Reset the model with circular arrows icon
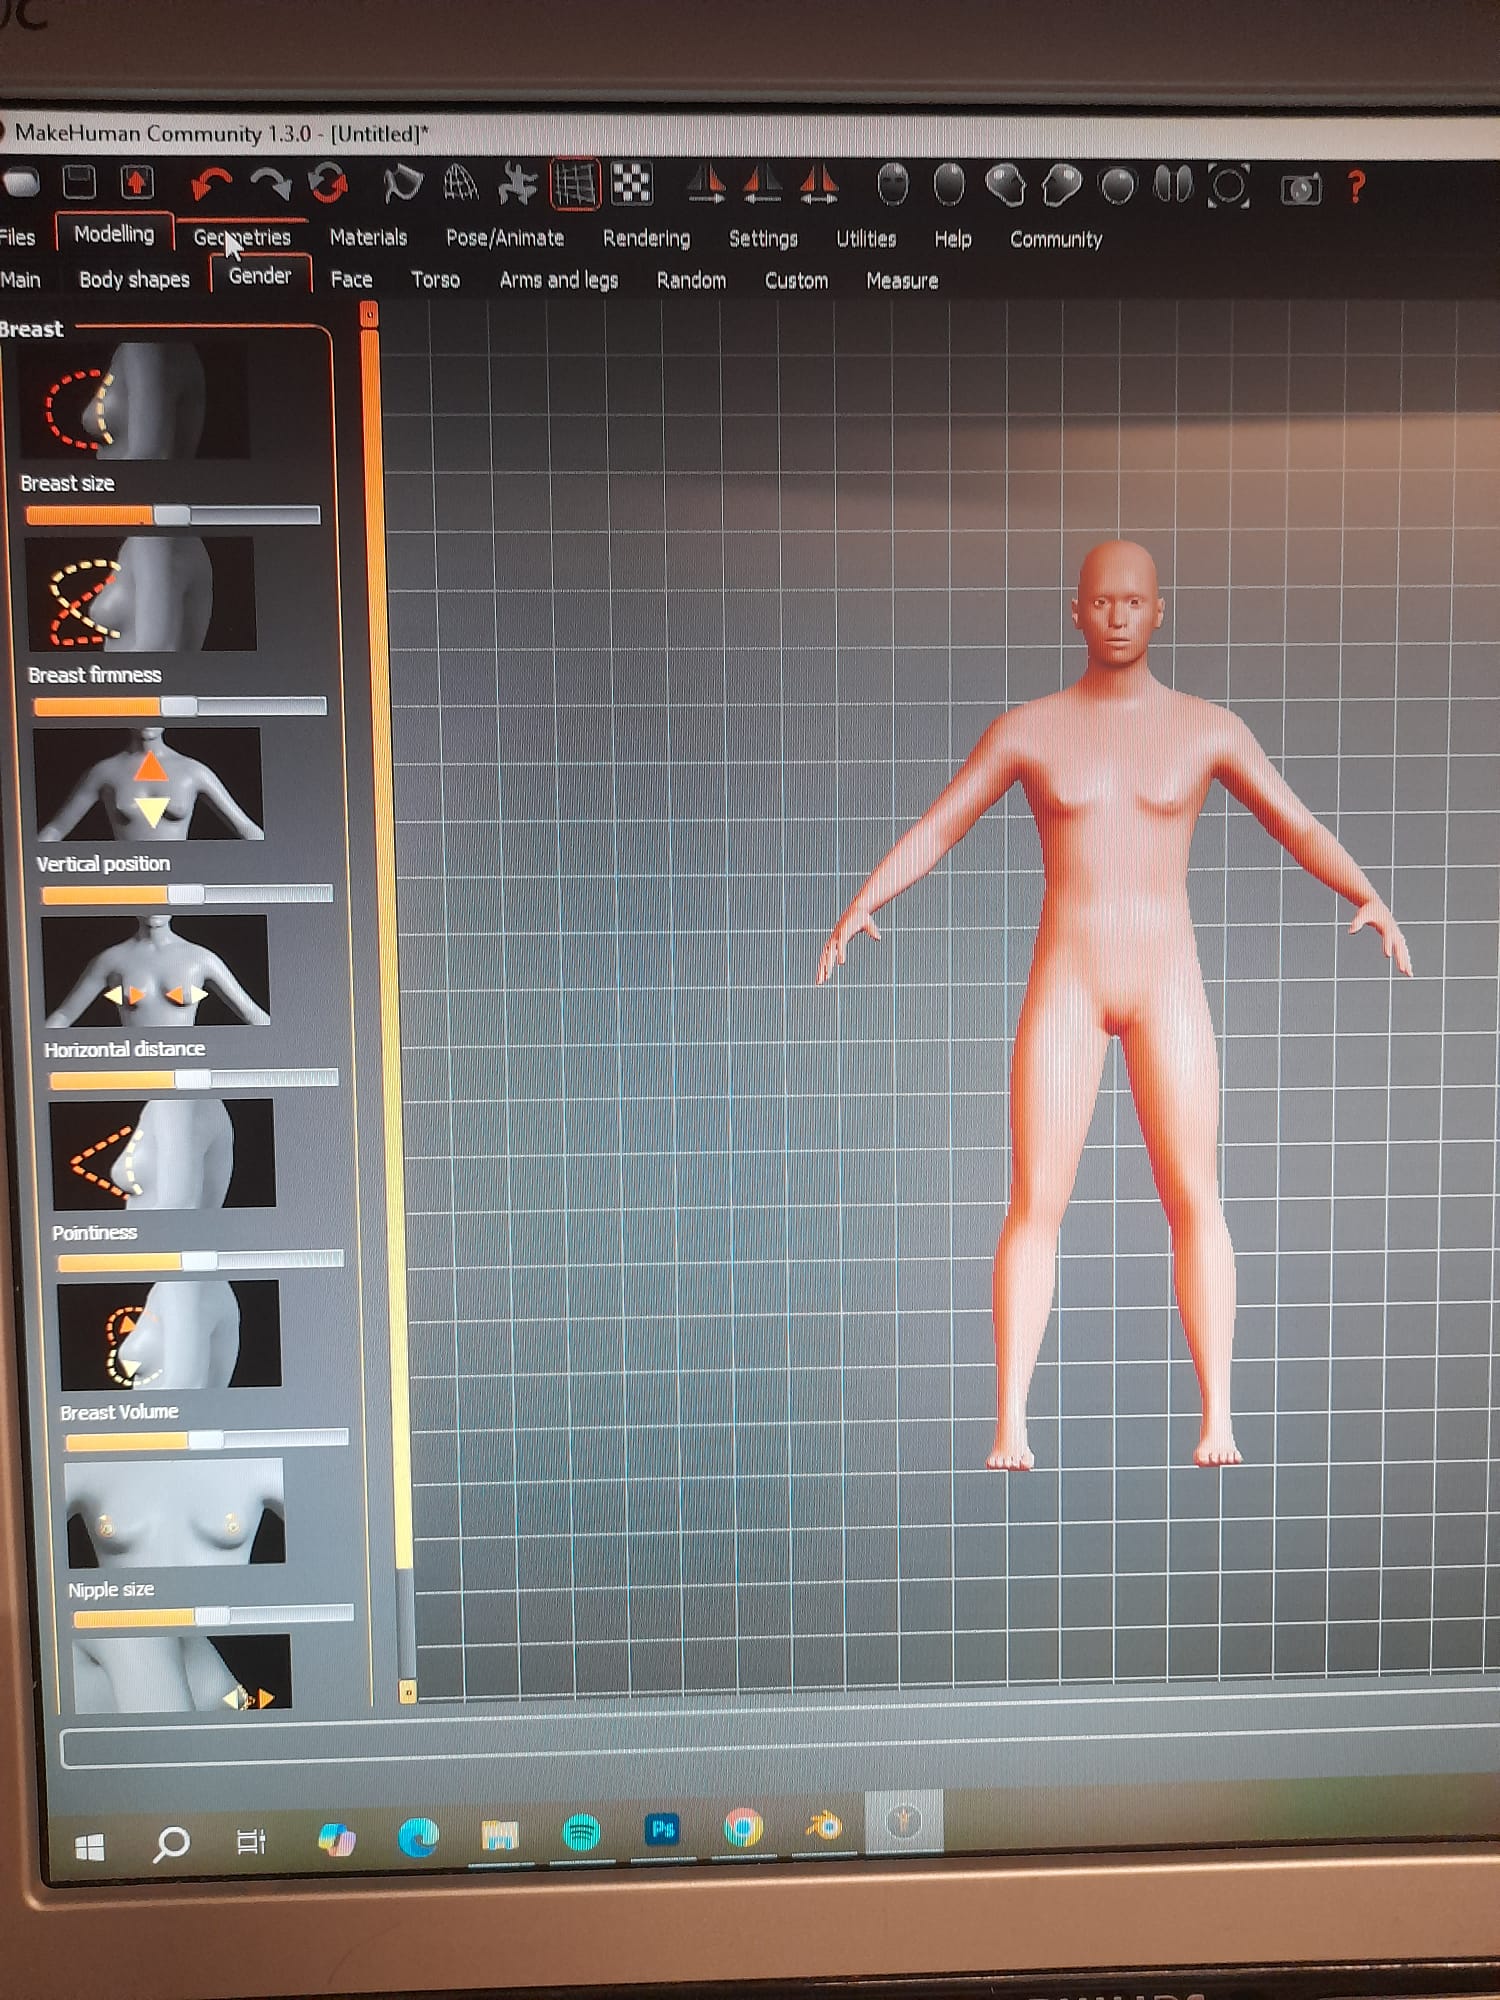This screenshot has width=1500, height=2000. pos(328,184)
